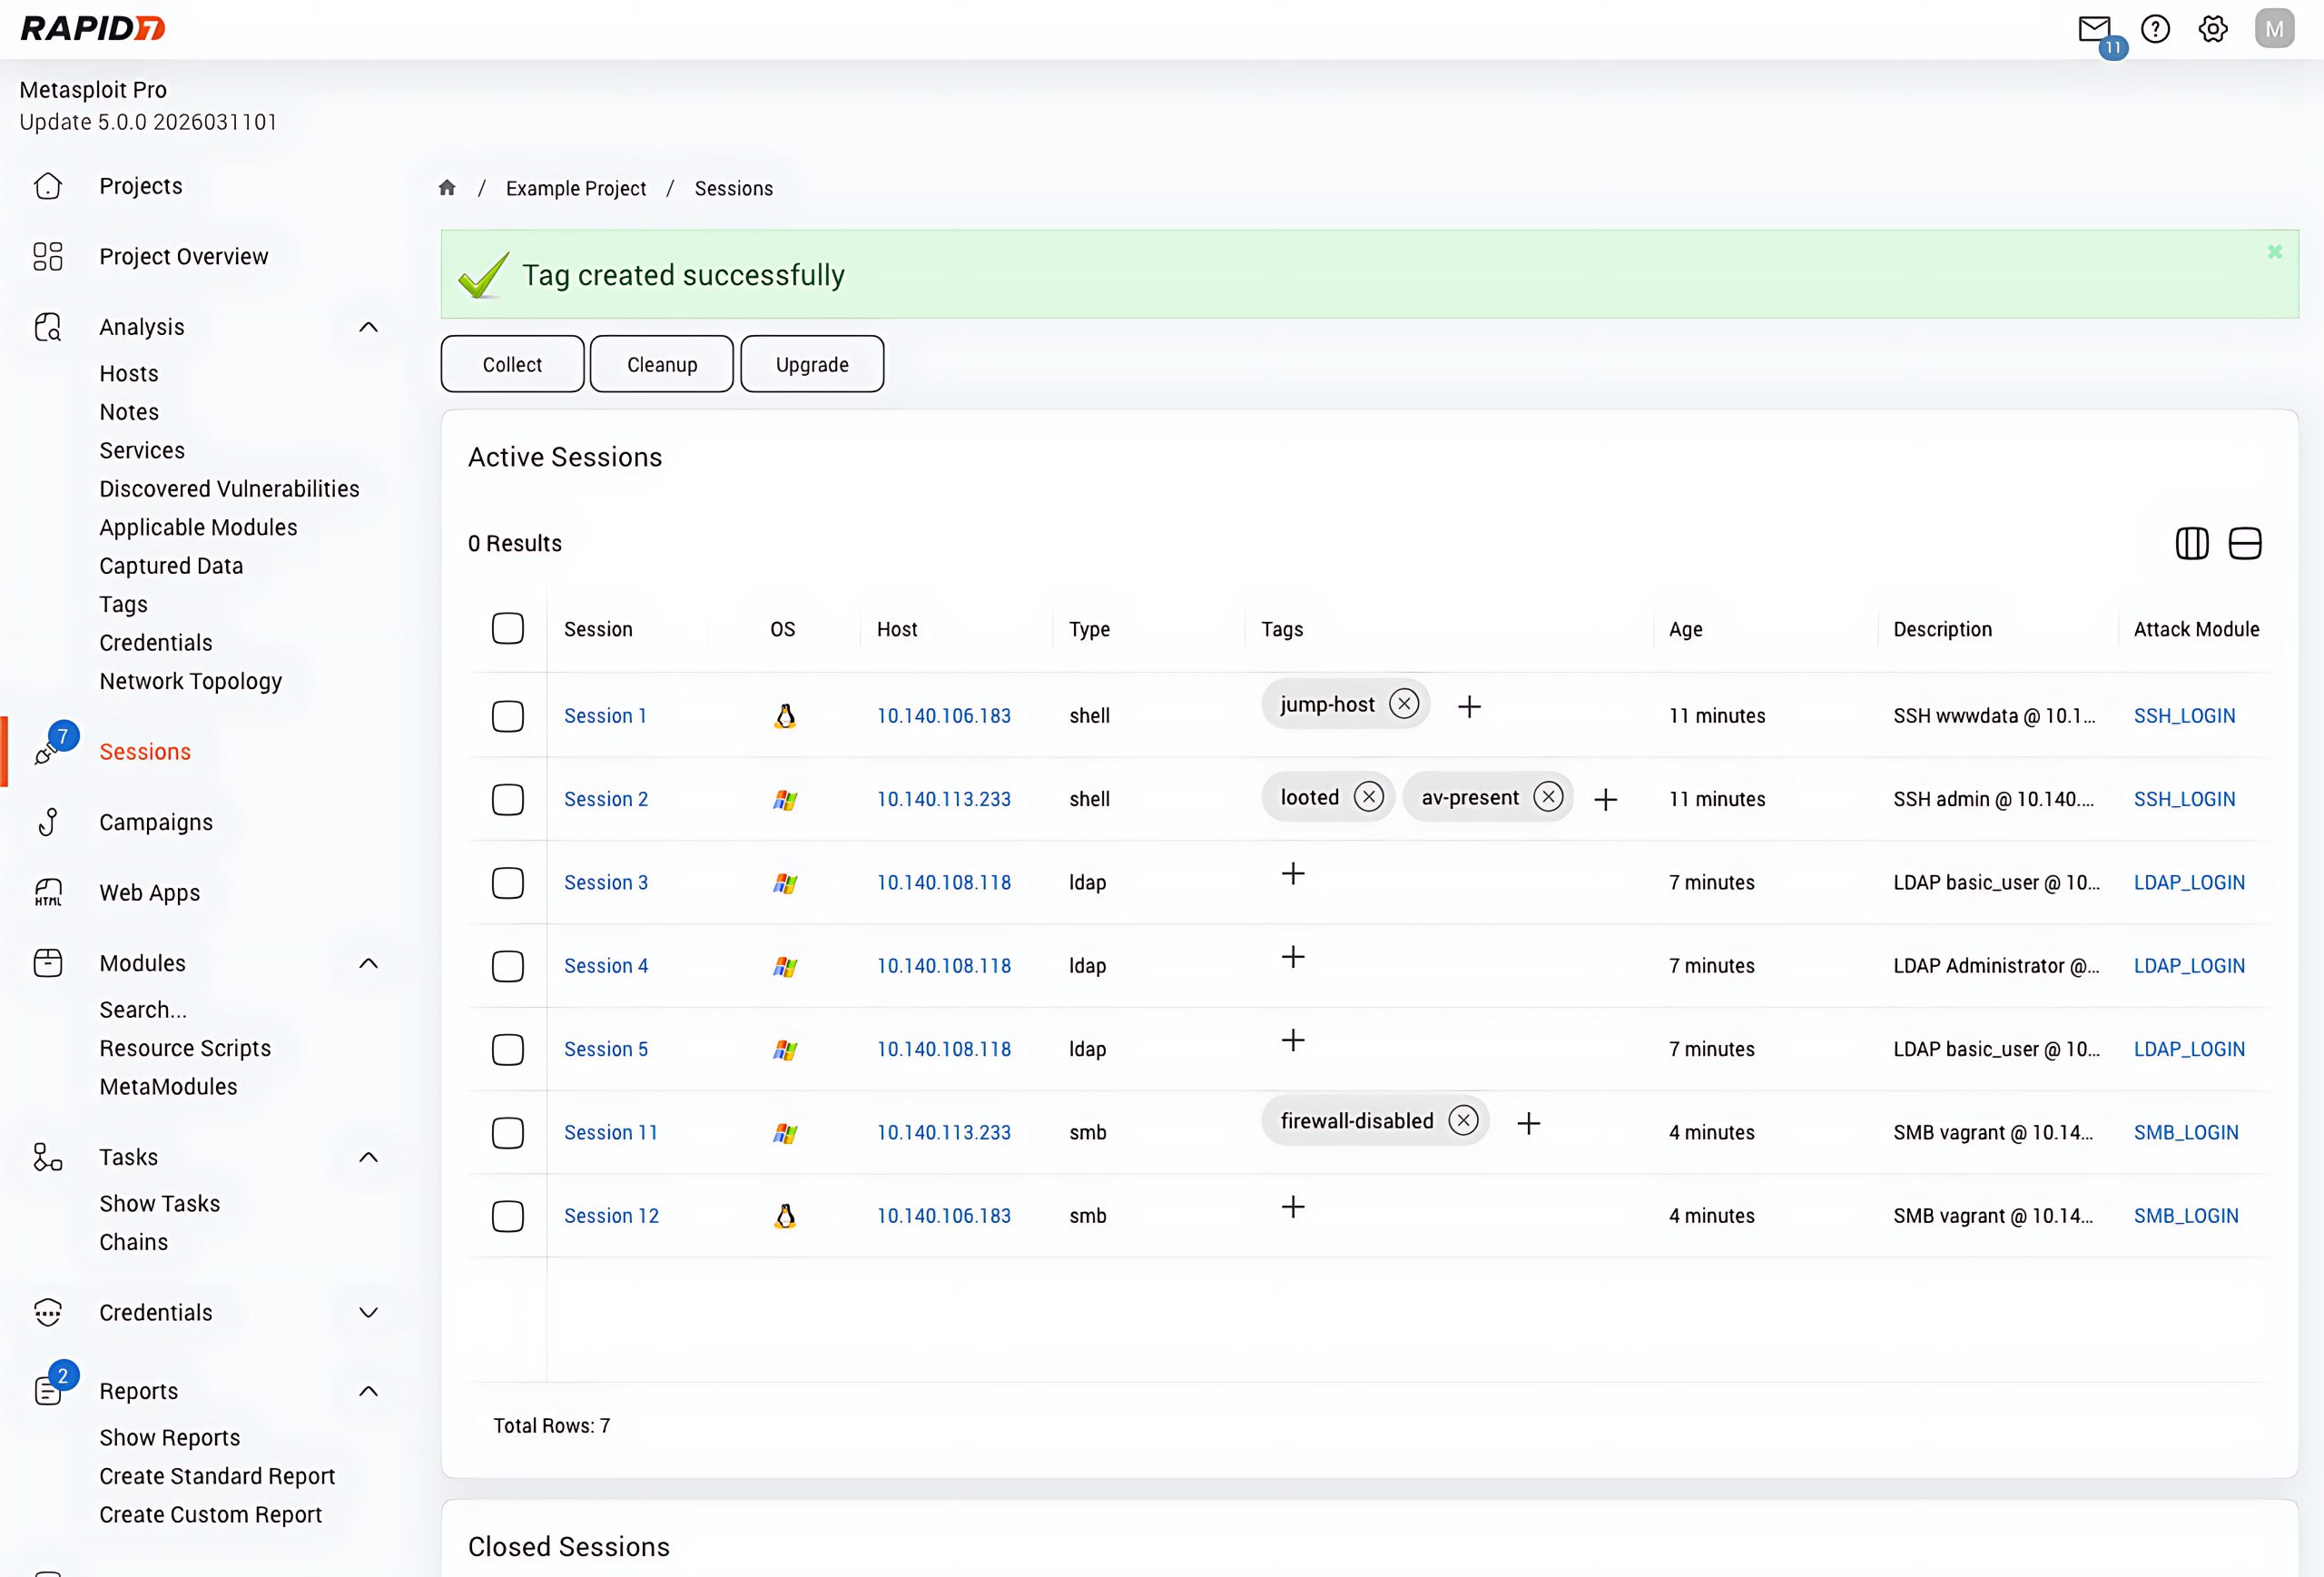The width and height of the screenshot is (2324, 1577).
Task: Collapse the Modules section chevron
Action: point(368,963)
